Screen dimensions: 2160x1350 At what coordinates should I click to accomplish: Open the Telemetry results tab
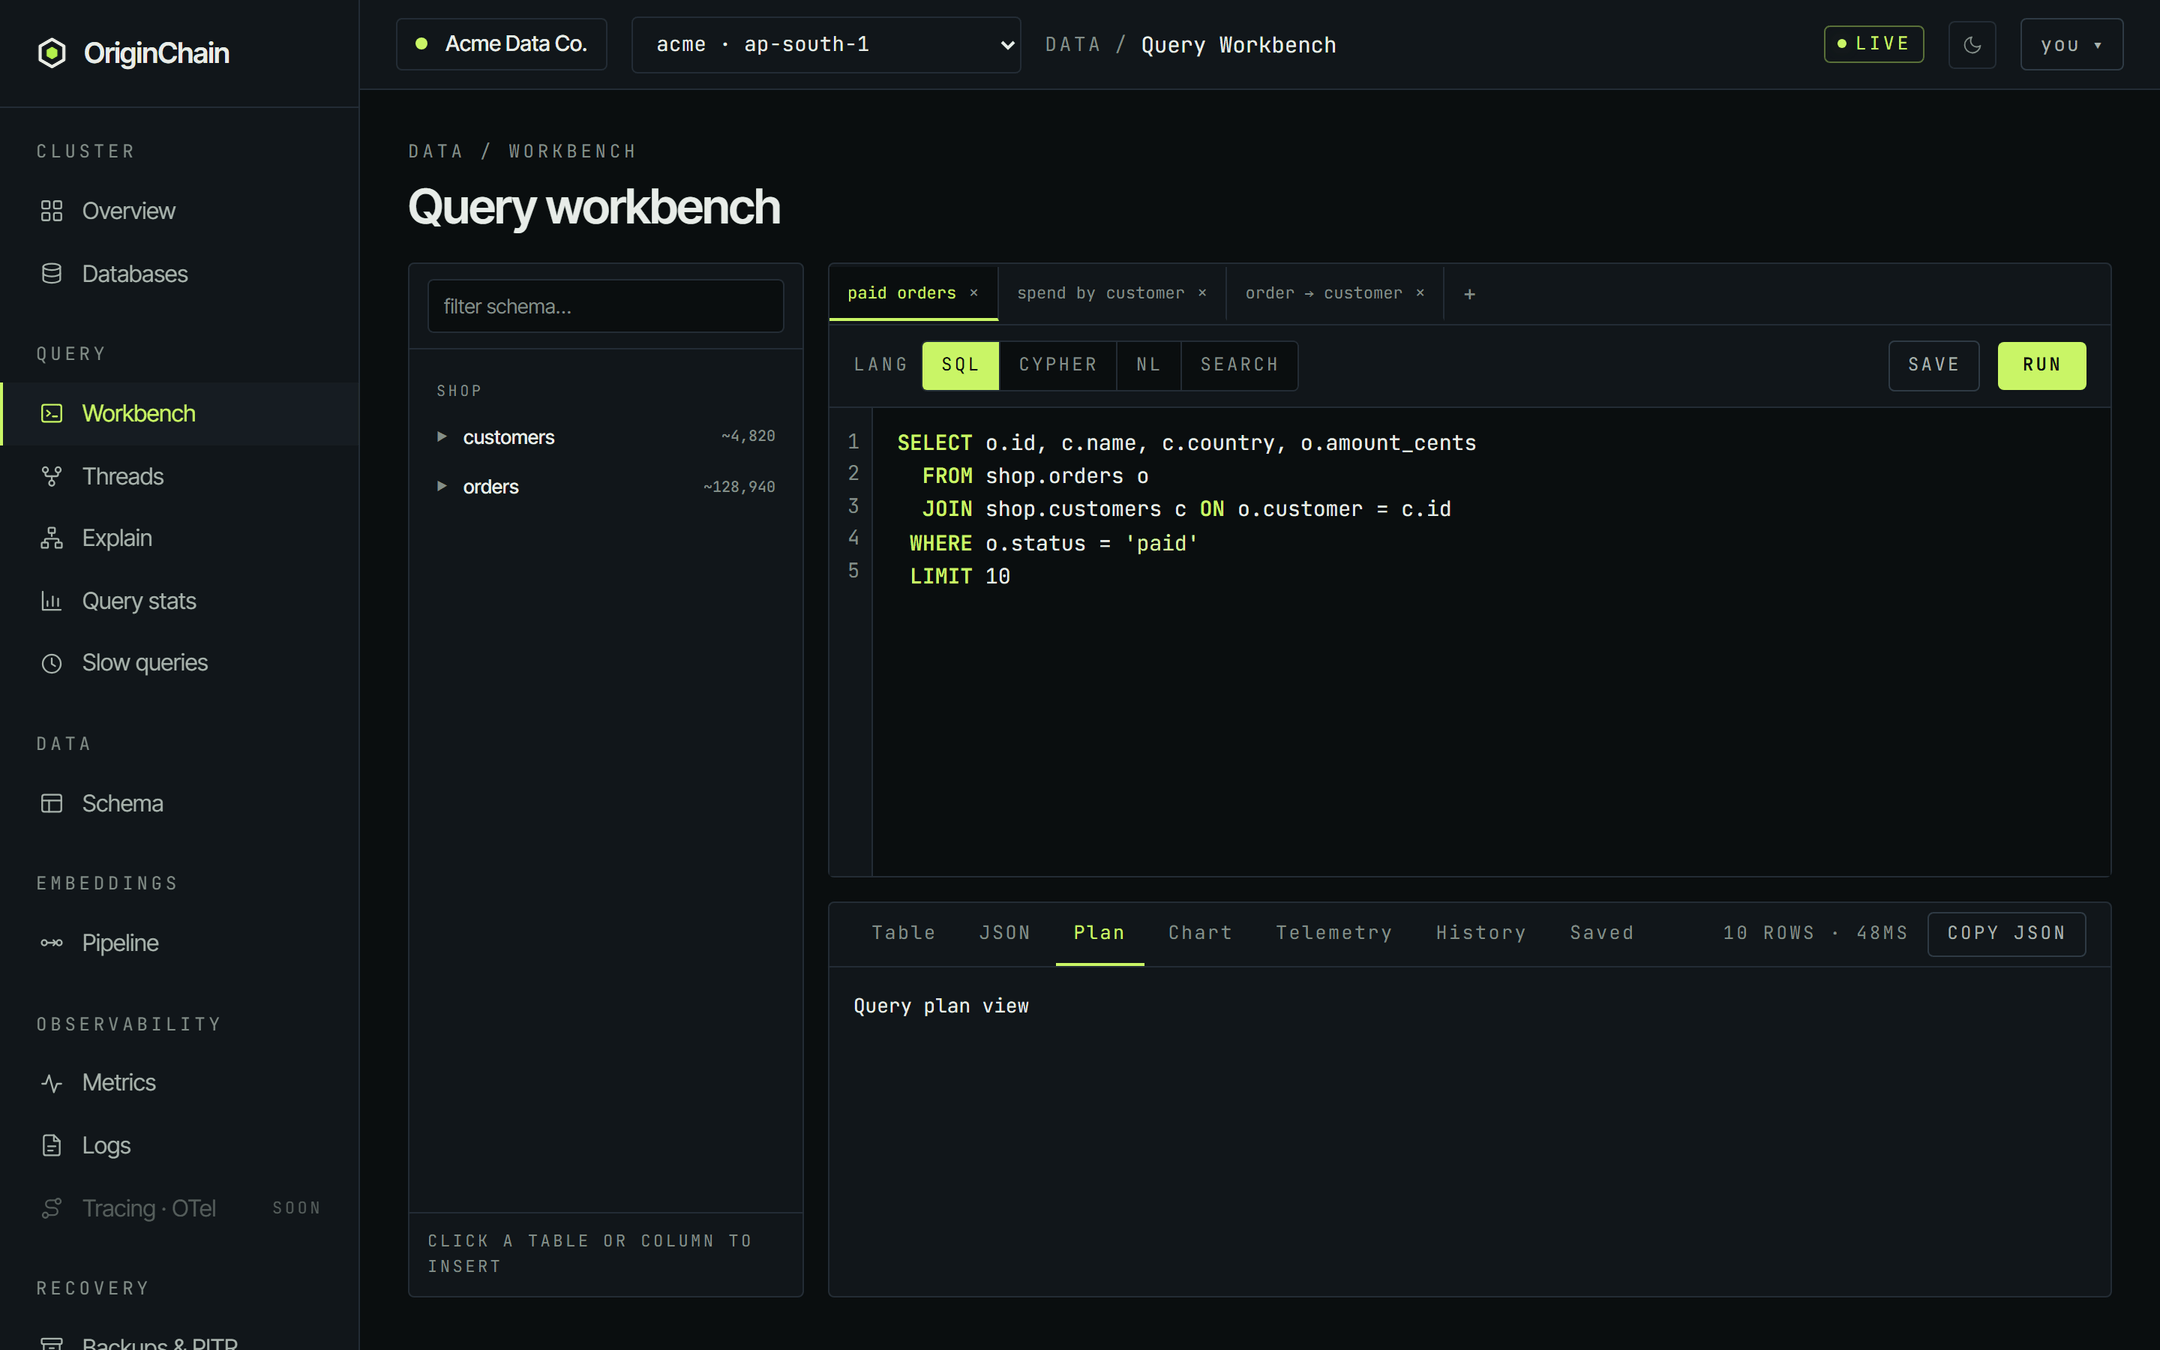click(1334, 933)
